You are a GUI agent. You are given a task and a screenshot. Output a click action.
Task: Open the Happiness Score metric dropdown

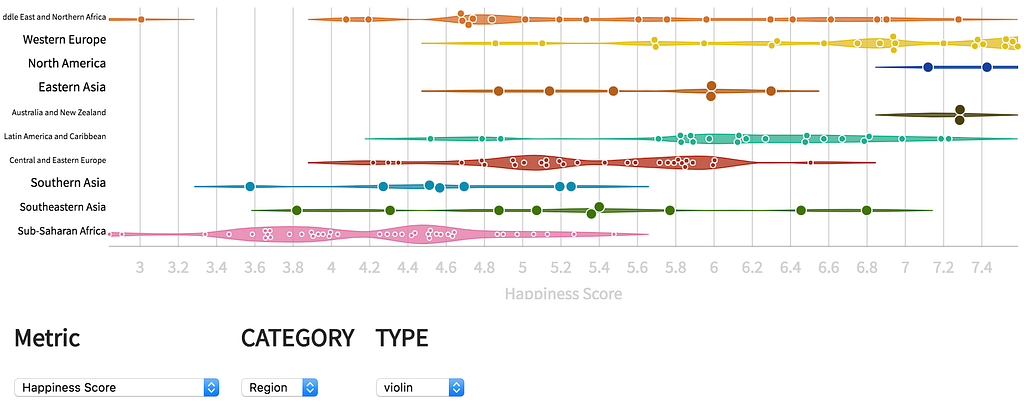[x=116, y=388]
